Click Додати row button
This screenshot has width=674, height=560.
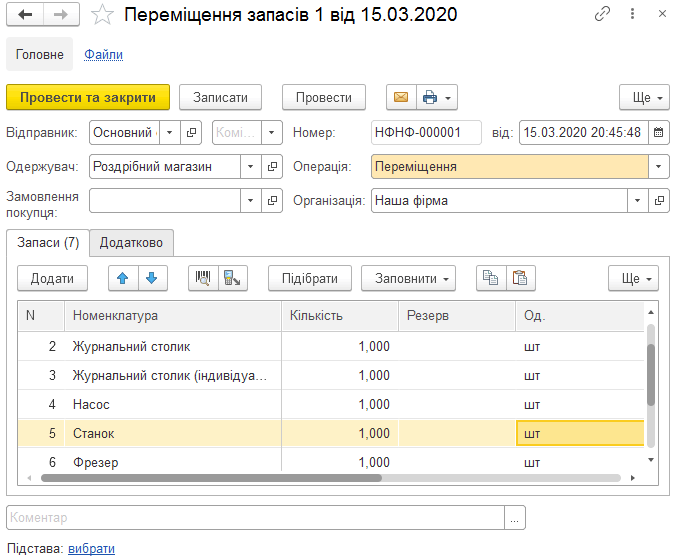click(x=52, y=278)
